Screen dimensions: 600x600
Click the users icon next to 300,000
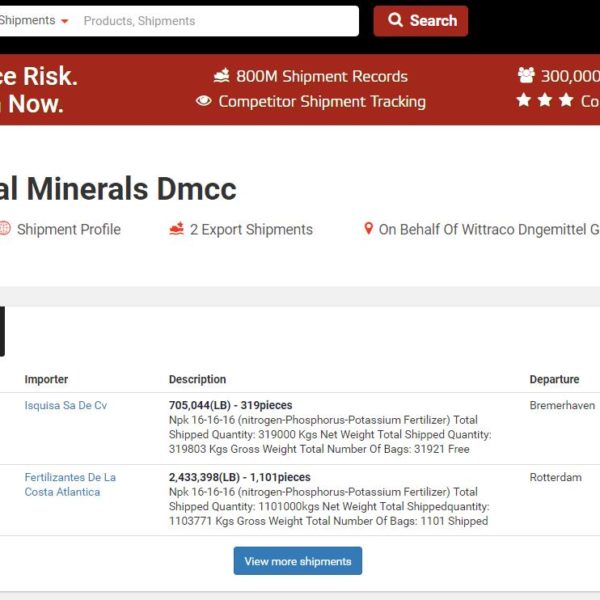526,76
